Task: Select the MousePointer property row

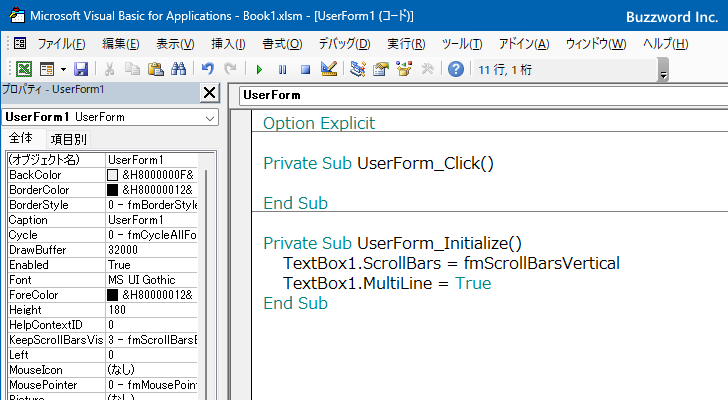Action: pyautogui.click(x=102, y=385)
